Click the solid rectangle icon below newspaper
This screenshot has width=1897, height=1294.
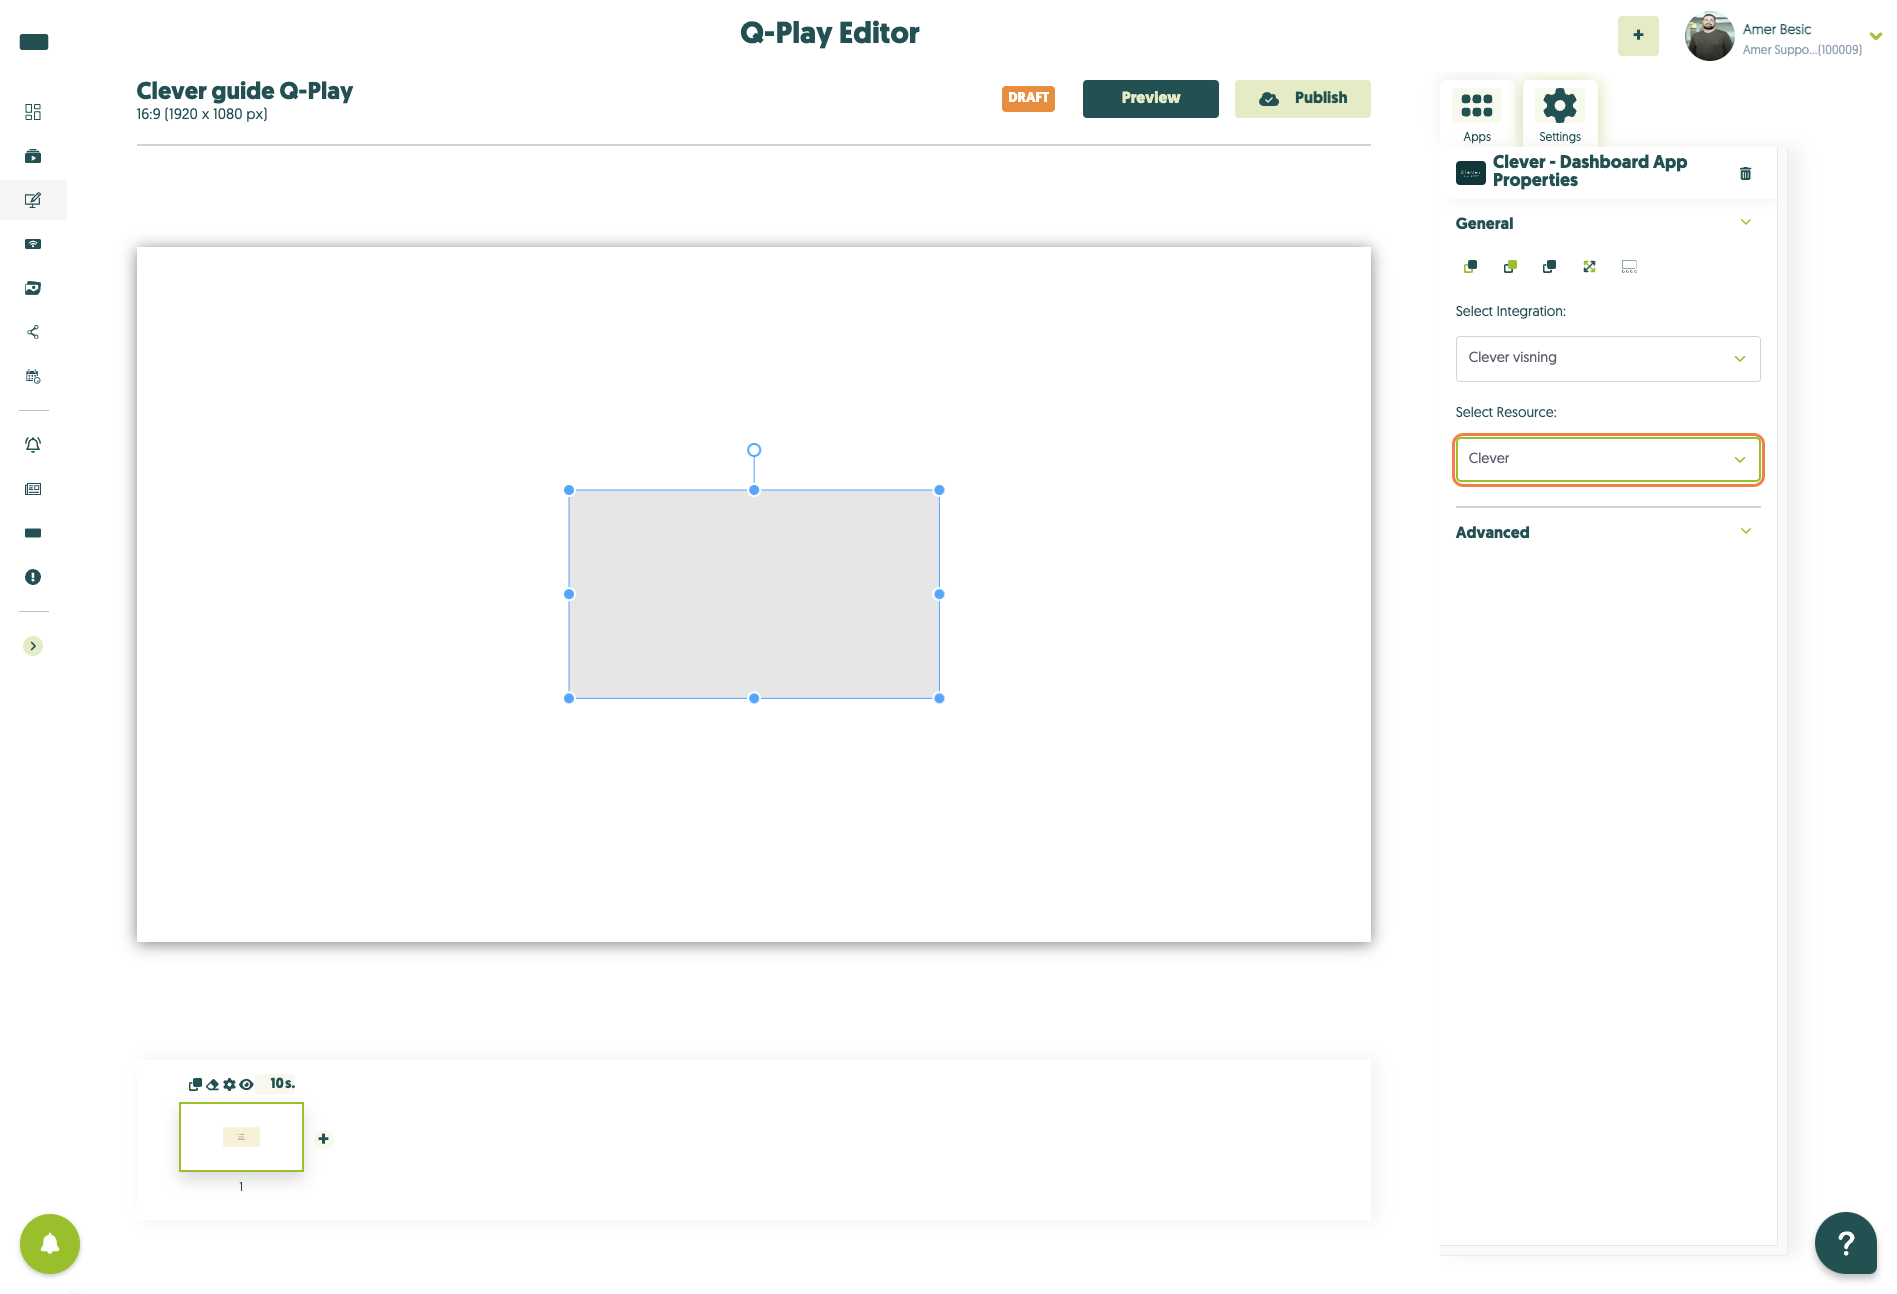pyautogui.click(x=33, y=533)
